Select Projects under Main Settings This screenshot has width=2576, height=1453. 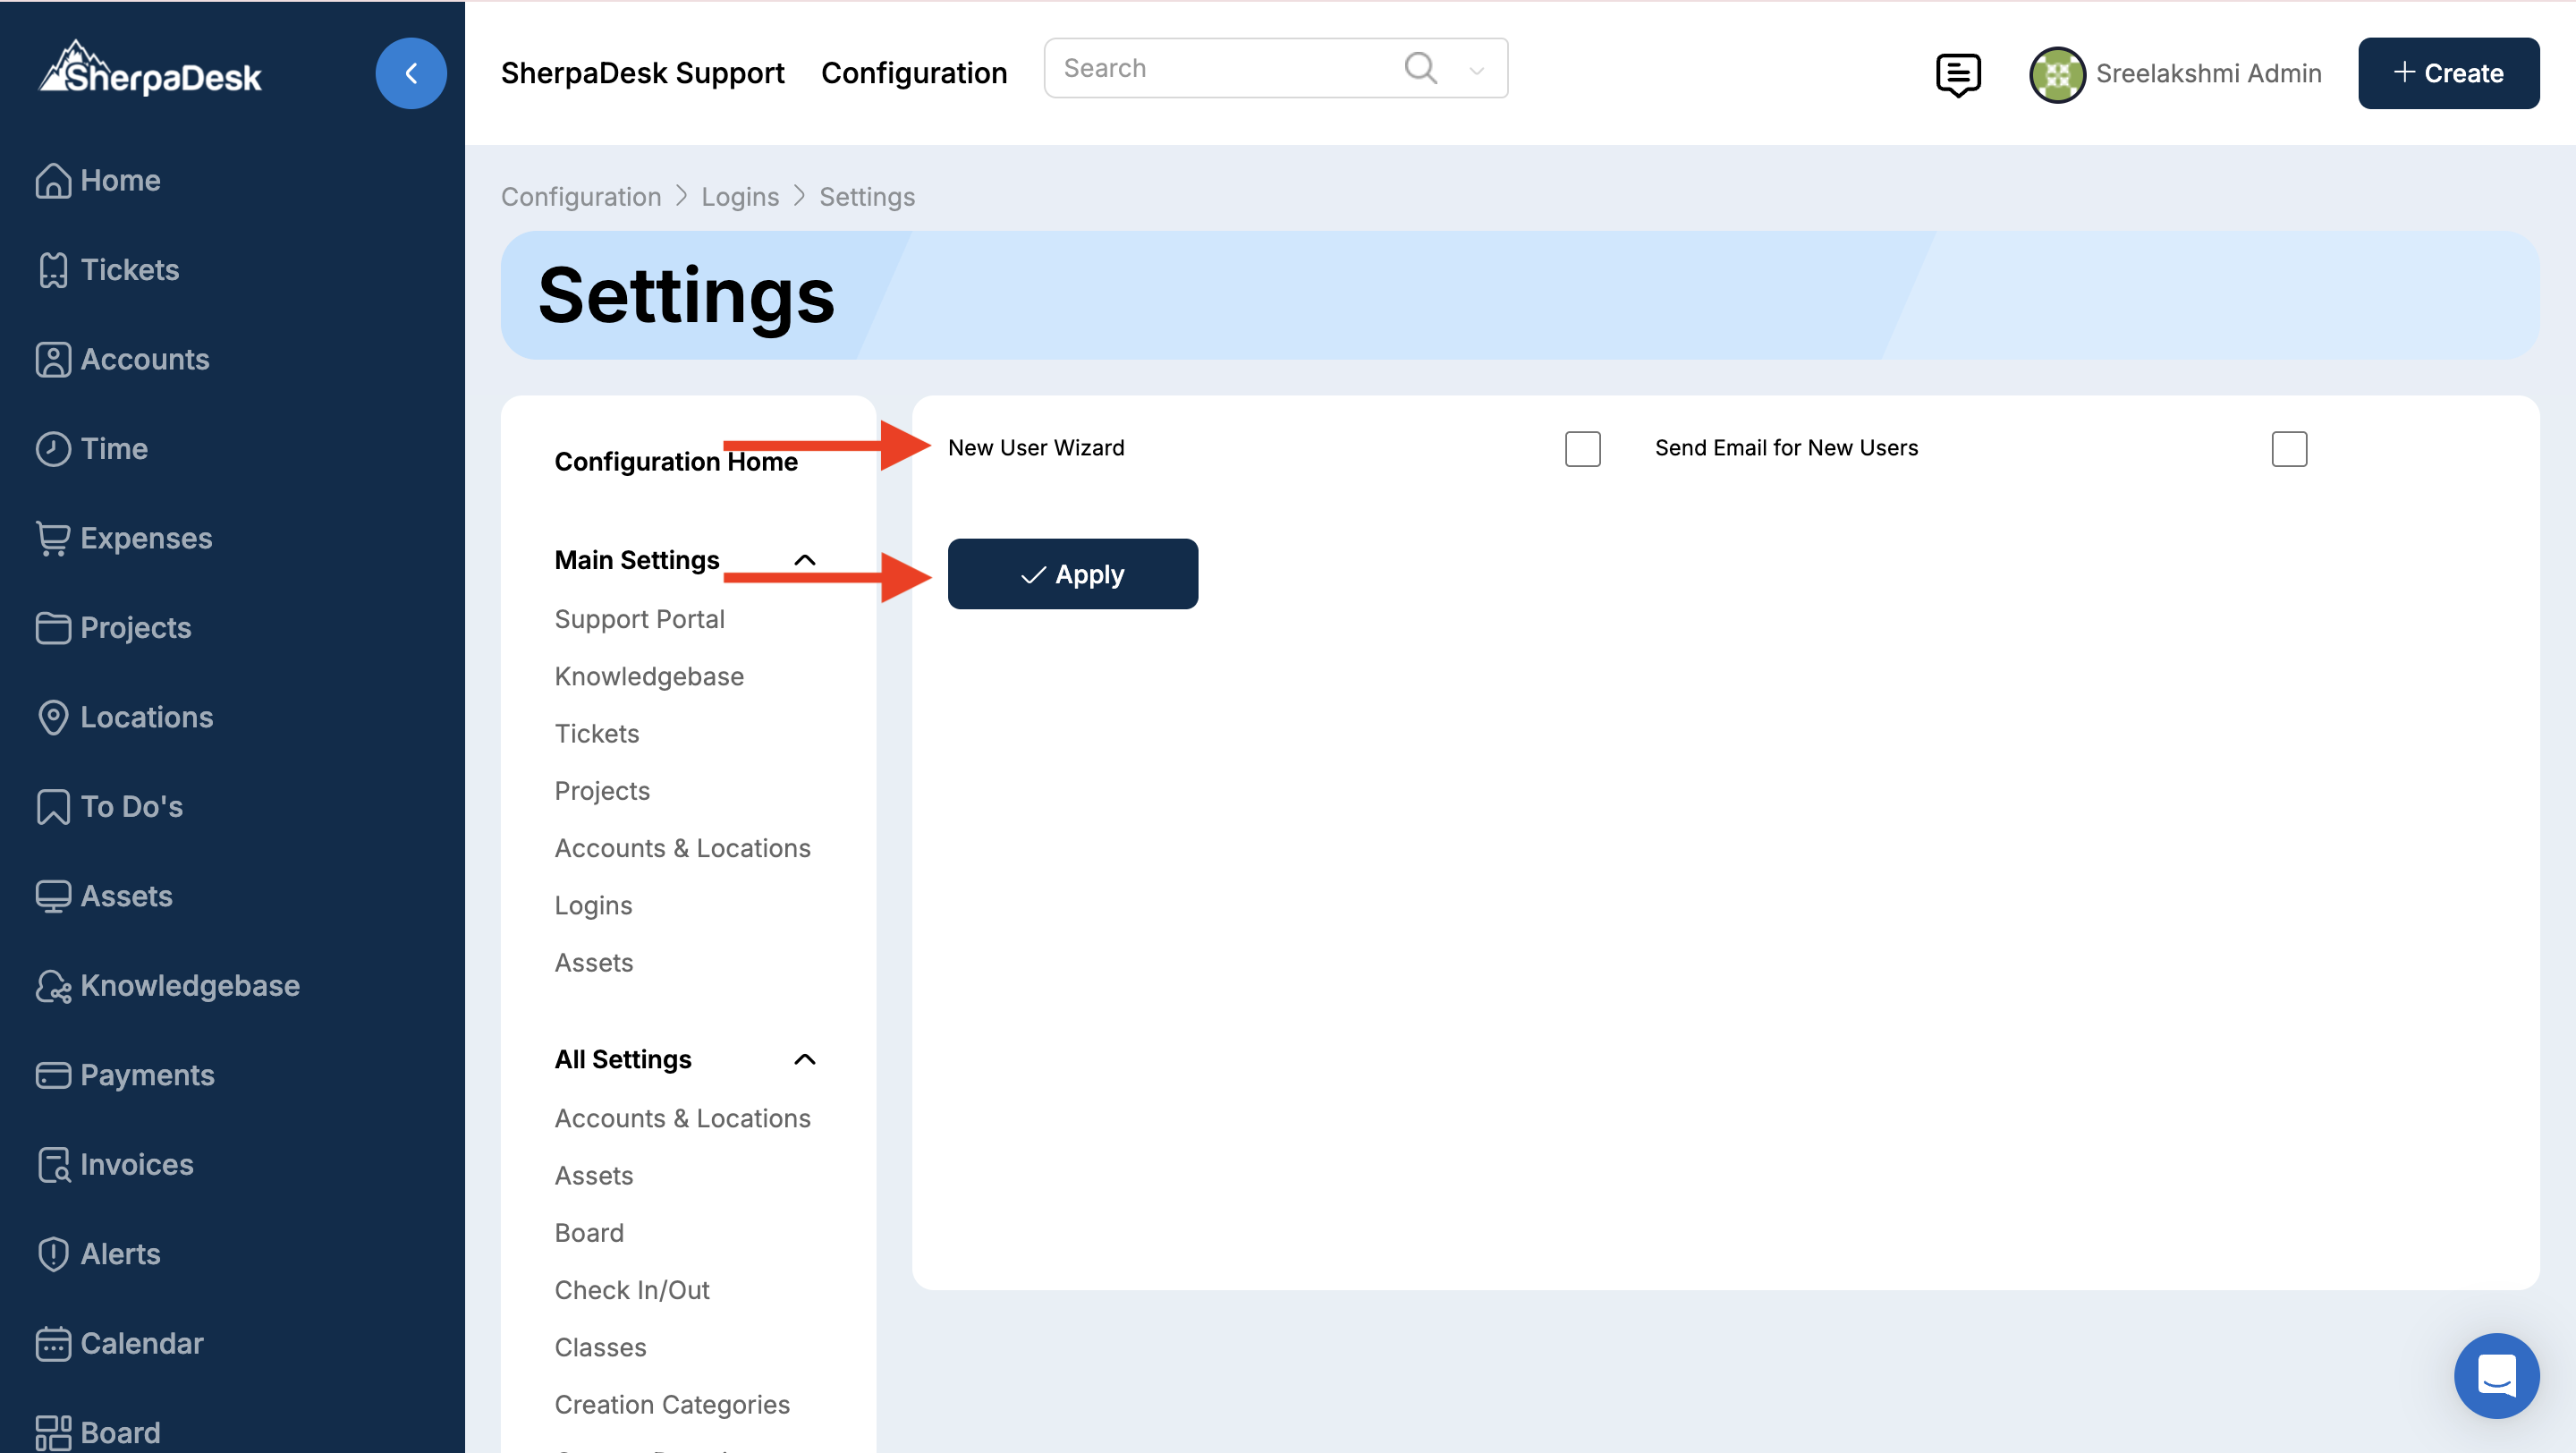click(602, 791)
